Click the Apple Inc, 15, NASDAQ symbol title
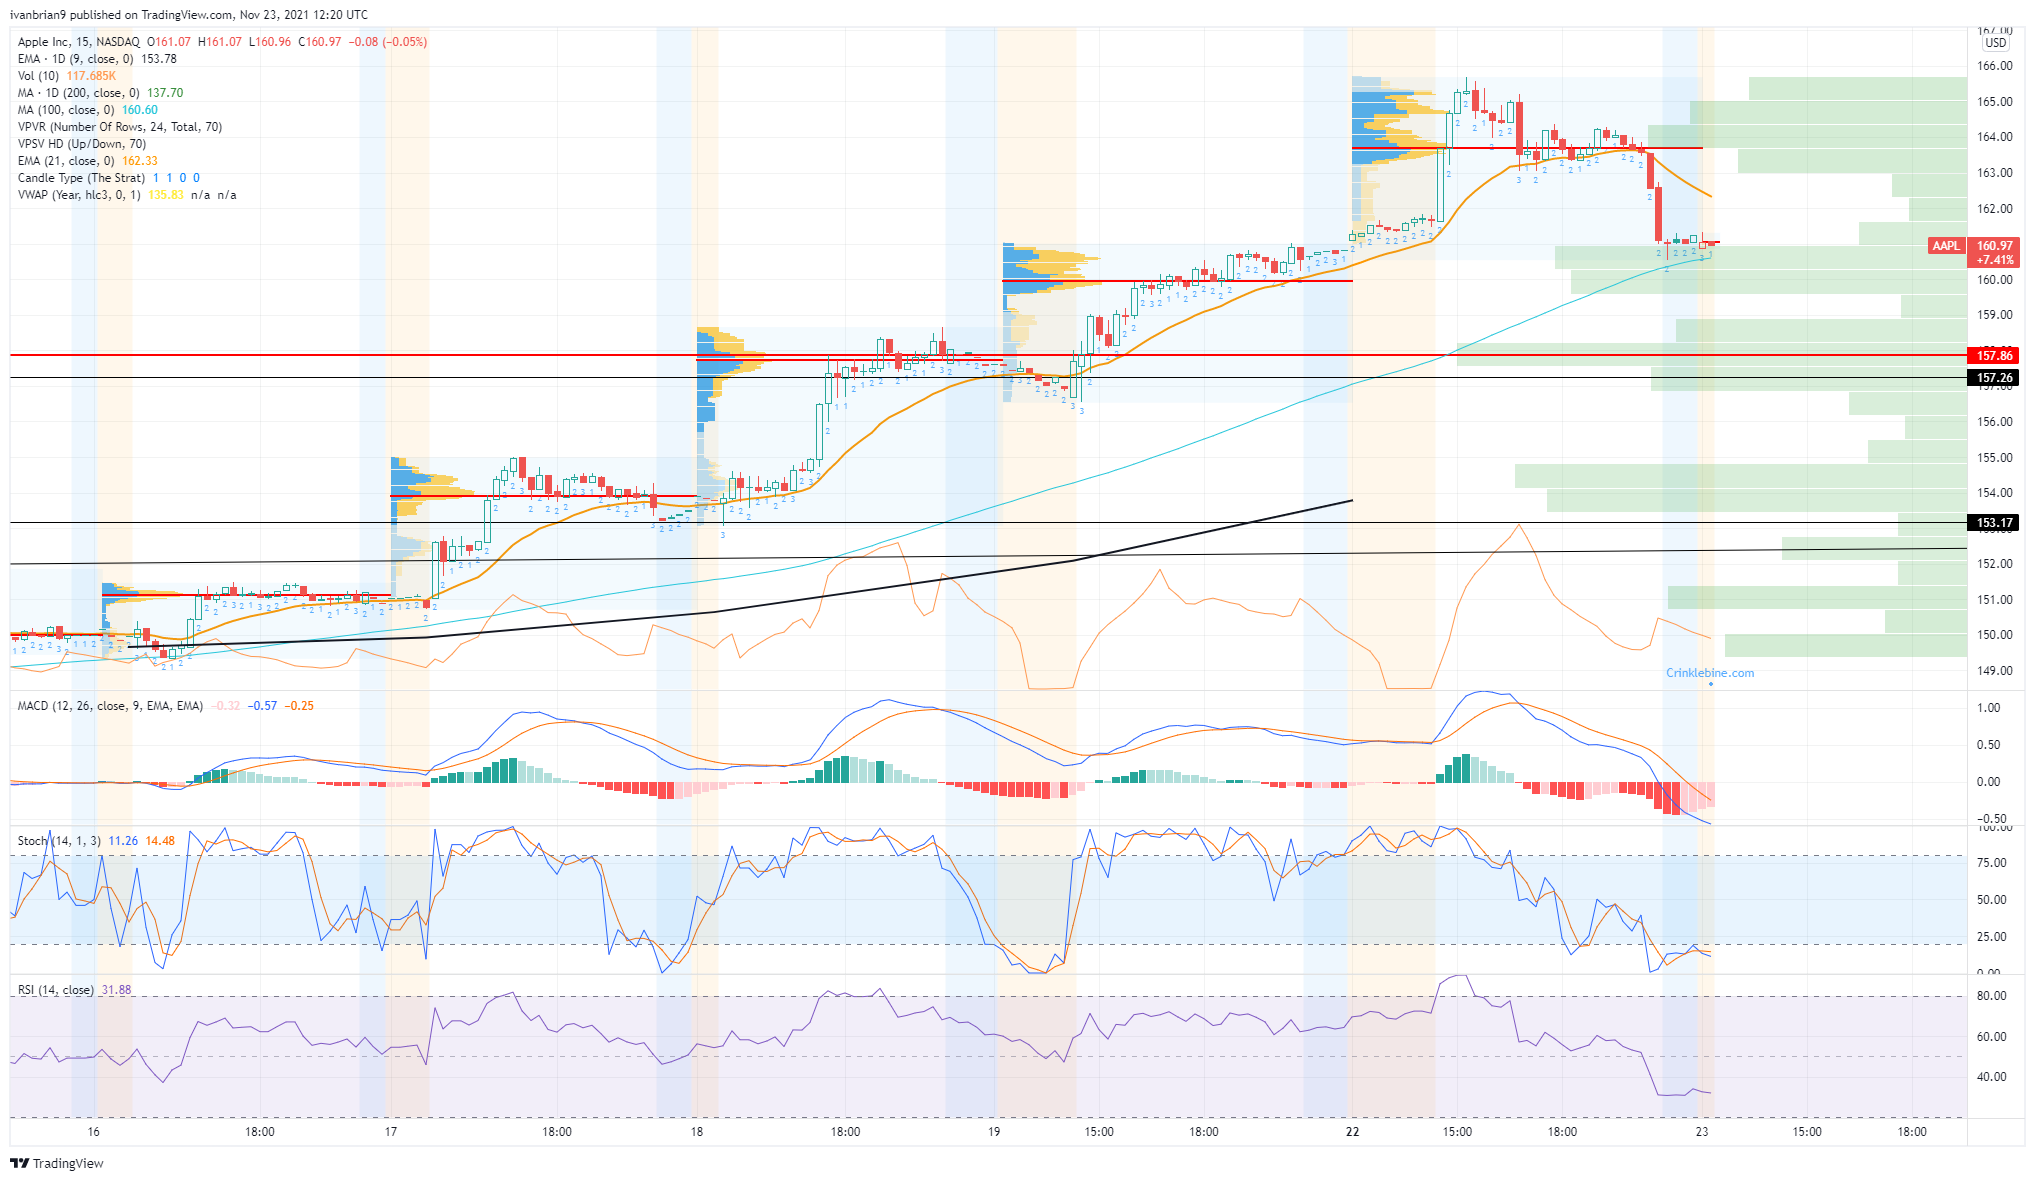This screenshot has width=2035, height=1181. pos(79,42)
